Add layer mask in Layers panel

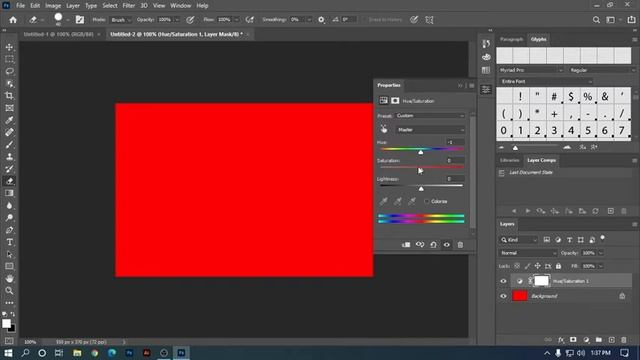(x=573, y=340)
